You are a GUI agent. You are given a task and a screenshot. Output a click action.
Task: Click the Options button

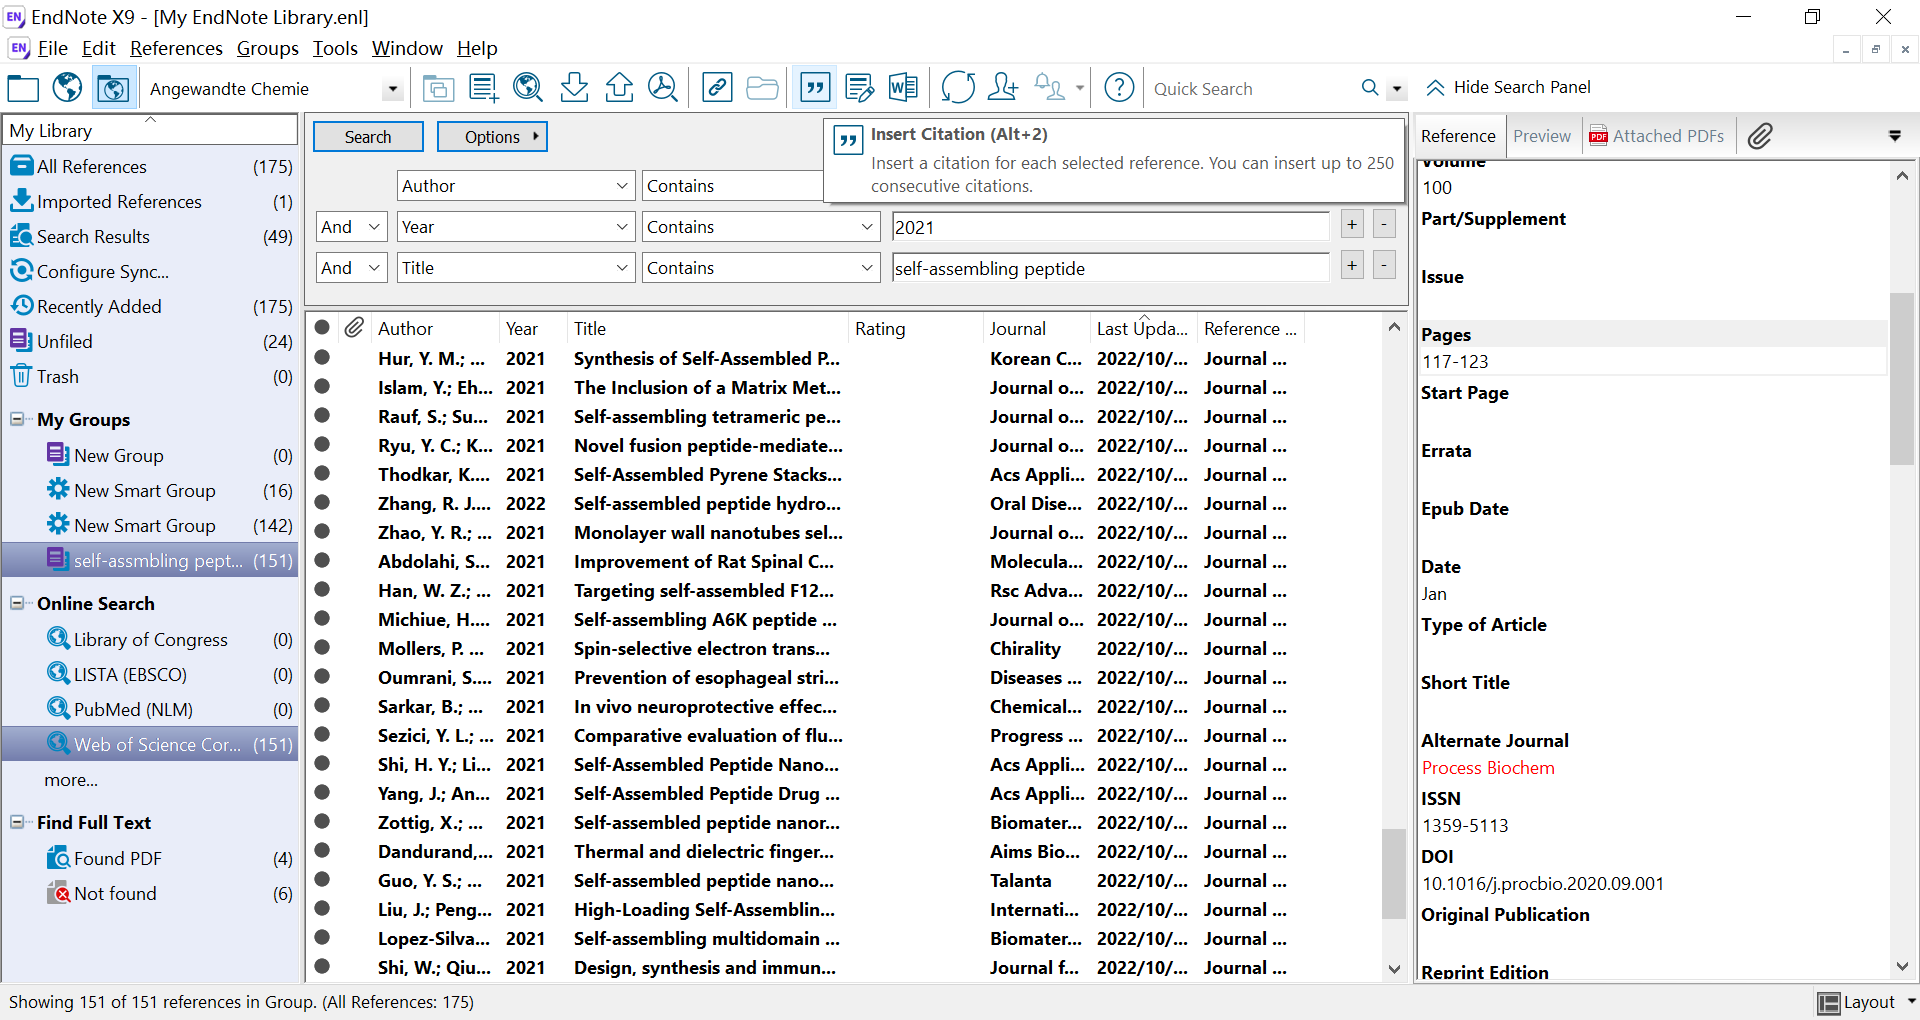coord(492,137)
